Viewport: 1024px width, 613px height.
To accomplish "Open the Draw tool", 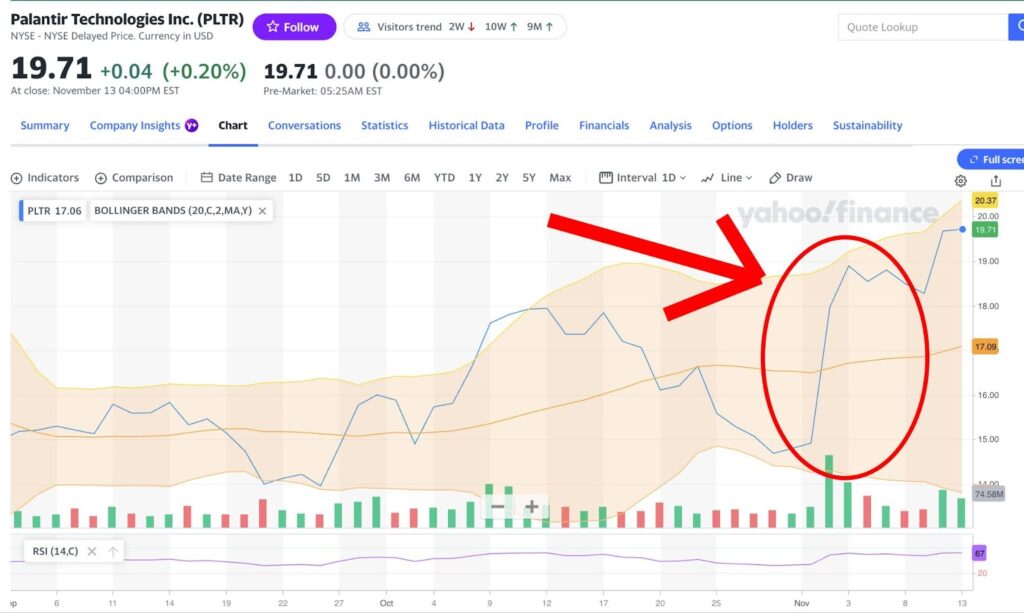I will pyautogui.click(x=790, y=178).
